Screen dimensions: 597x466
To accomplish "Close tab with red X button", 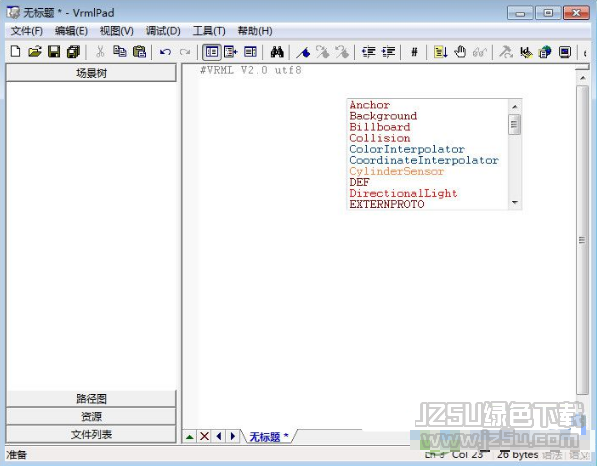I will [204, 436].
